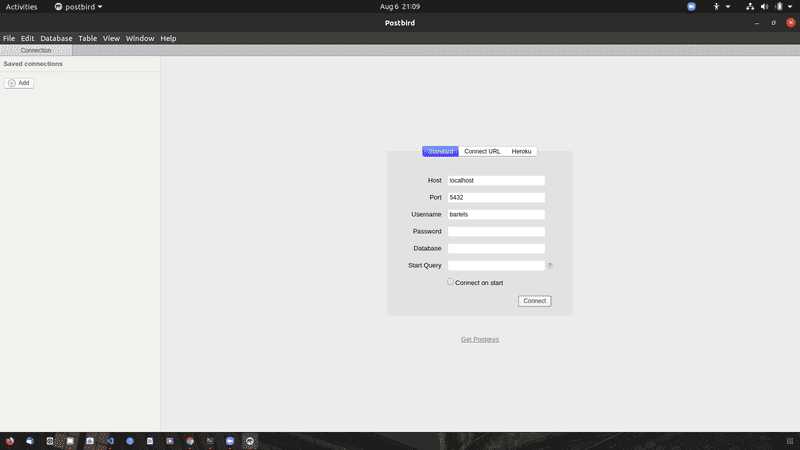Focus the Username input field
Screen dimensions: 800x450
tap(496, 214)
